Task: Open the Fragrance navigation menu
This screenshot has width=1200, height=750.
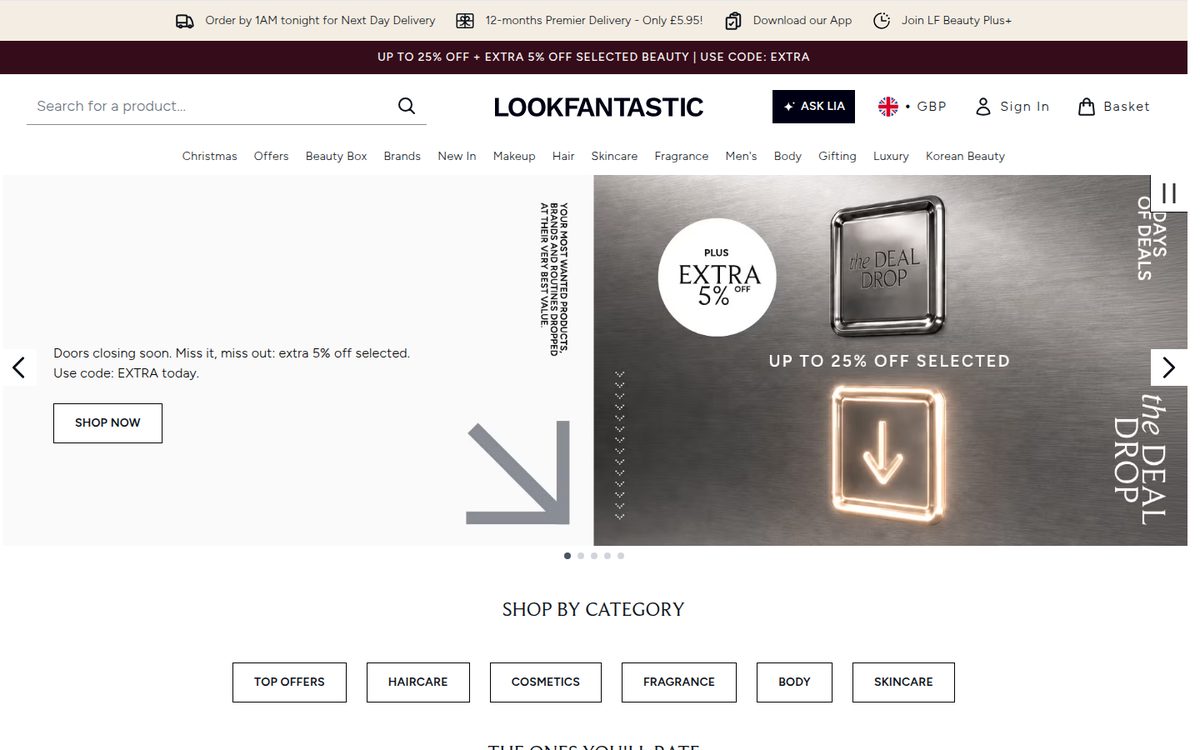Action: click(x=681, y=156)
